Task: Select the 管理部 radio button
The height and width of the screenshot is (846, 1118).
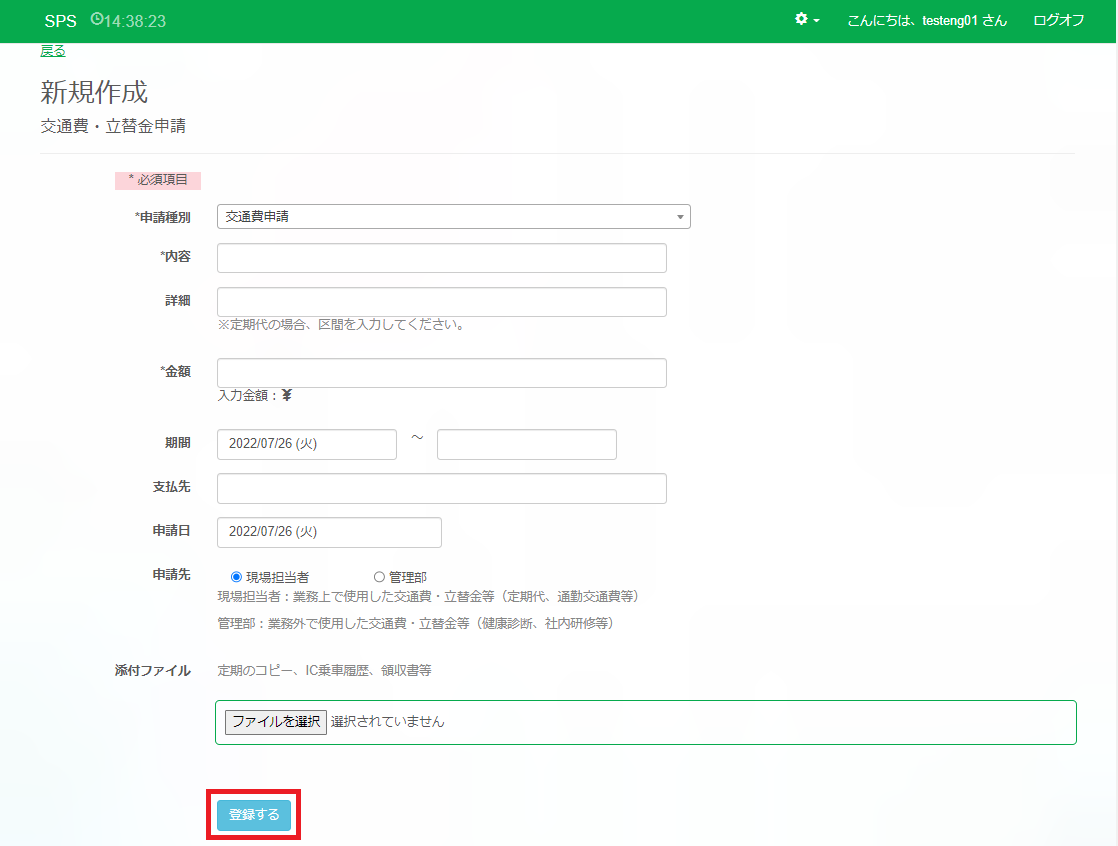Action: pyautogui.click(x=379, y=577)
